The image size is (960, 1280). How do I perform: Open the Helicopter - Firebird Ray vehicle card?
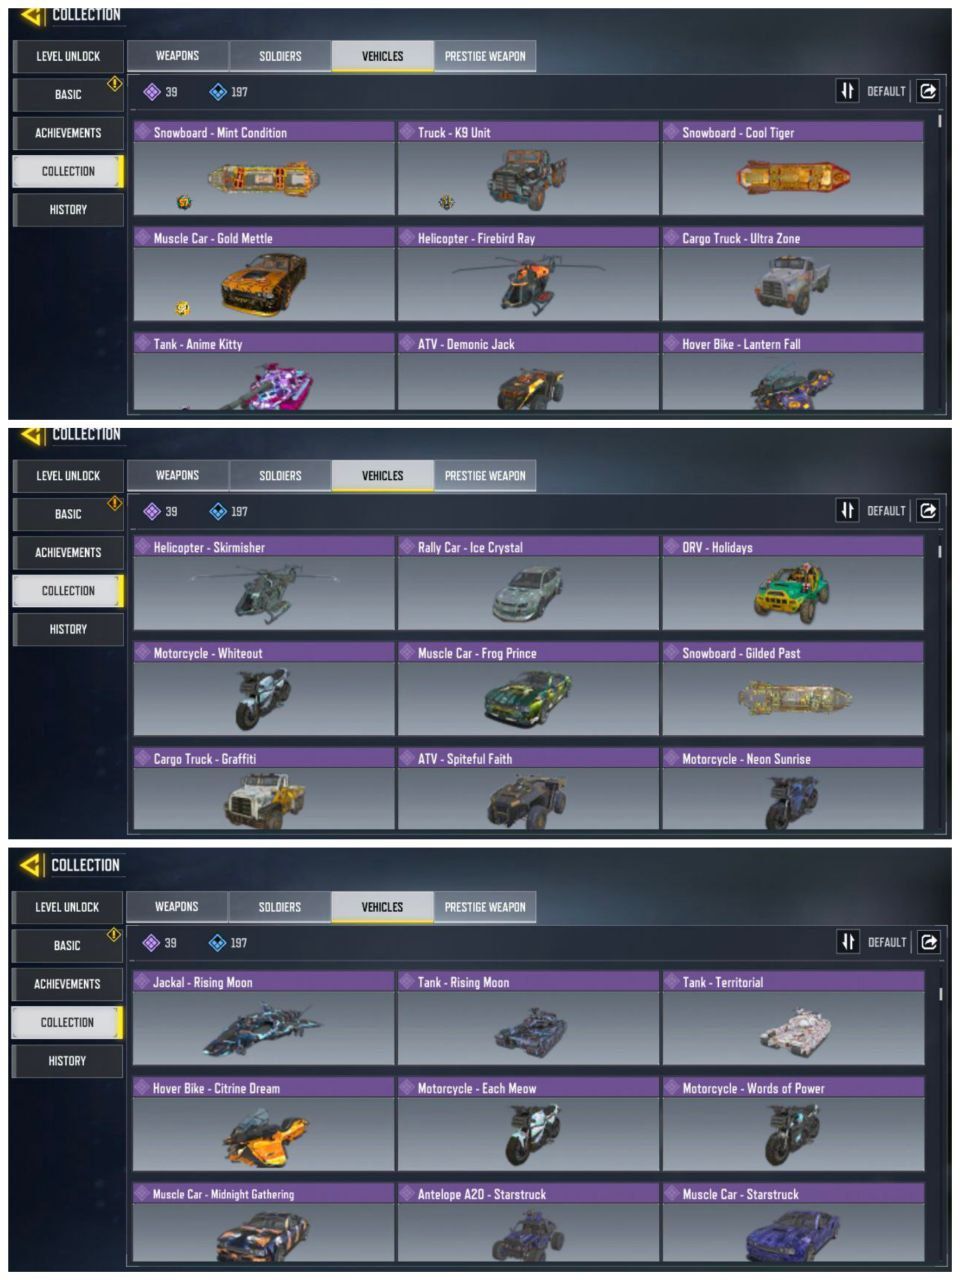click(x=528, y=275)
